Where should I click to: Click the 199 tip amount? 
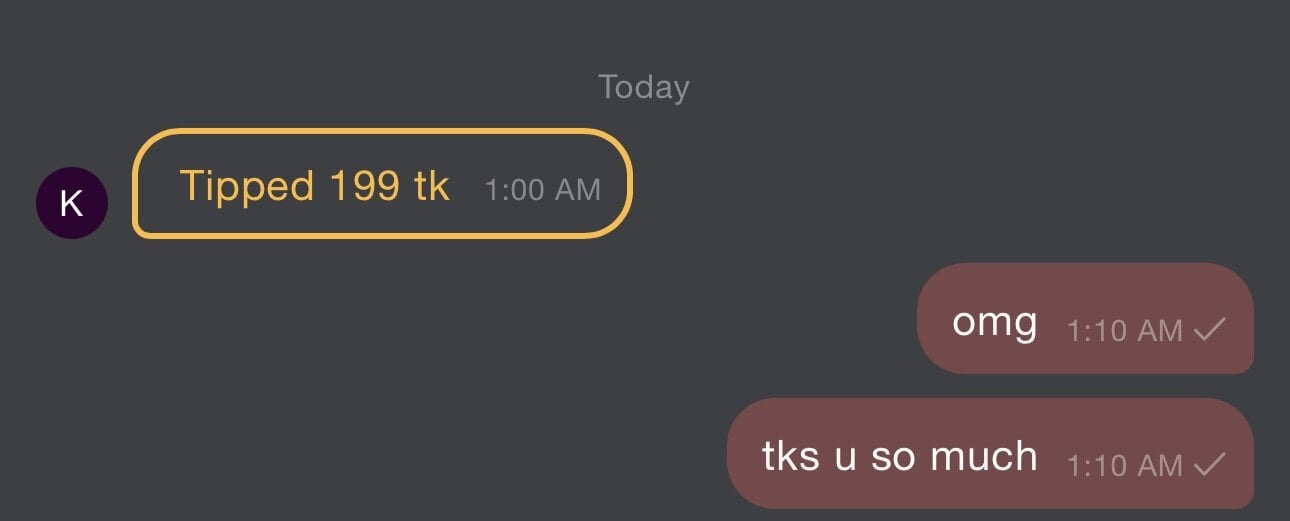click(364, 186)
